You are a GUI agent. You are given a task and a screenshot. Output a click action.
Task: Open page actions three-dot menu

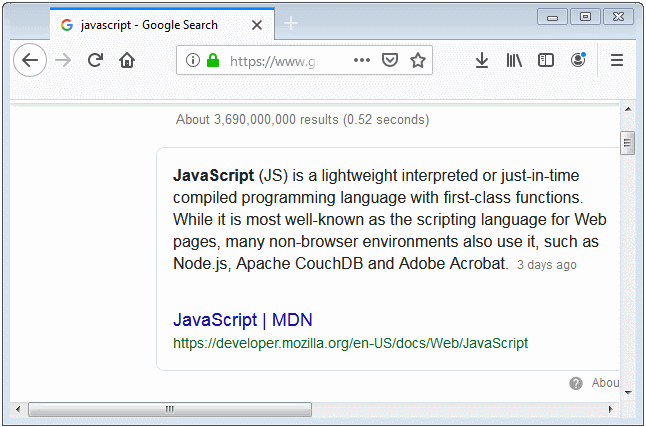[x=362, y=60]
